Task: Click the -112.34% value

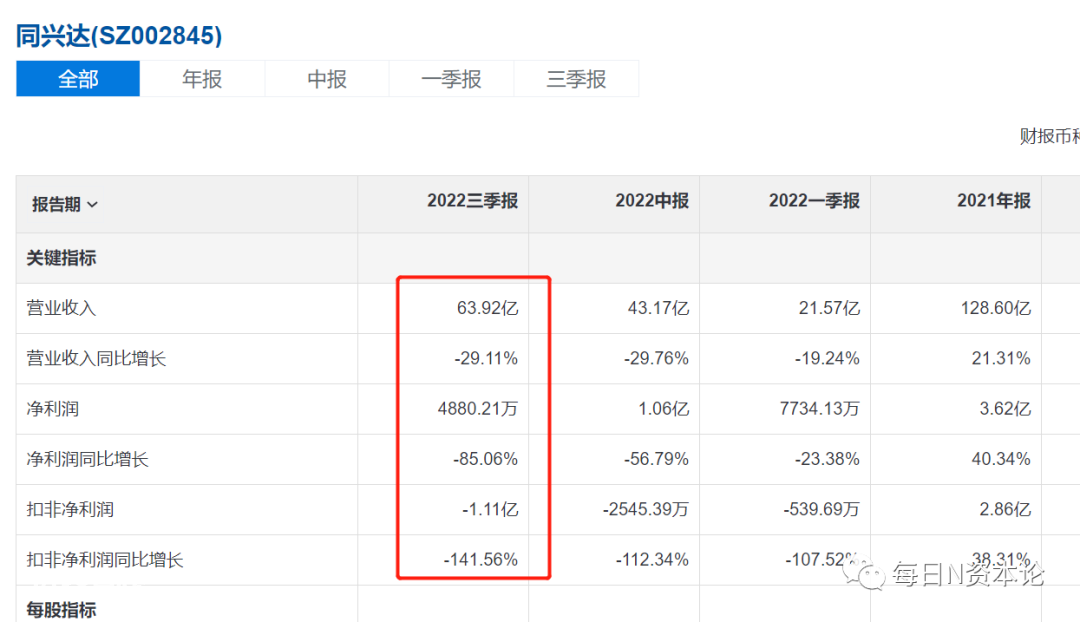Action: click(652, 559)
